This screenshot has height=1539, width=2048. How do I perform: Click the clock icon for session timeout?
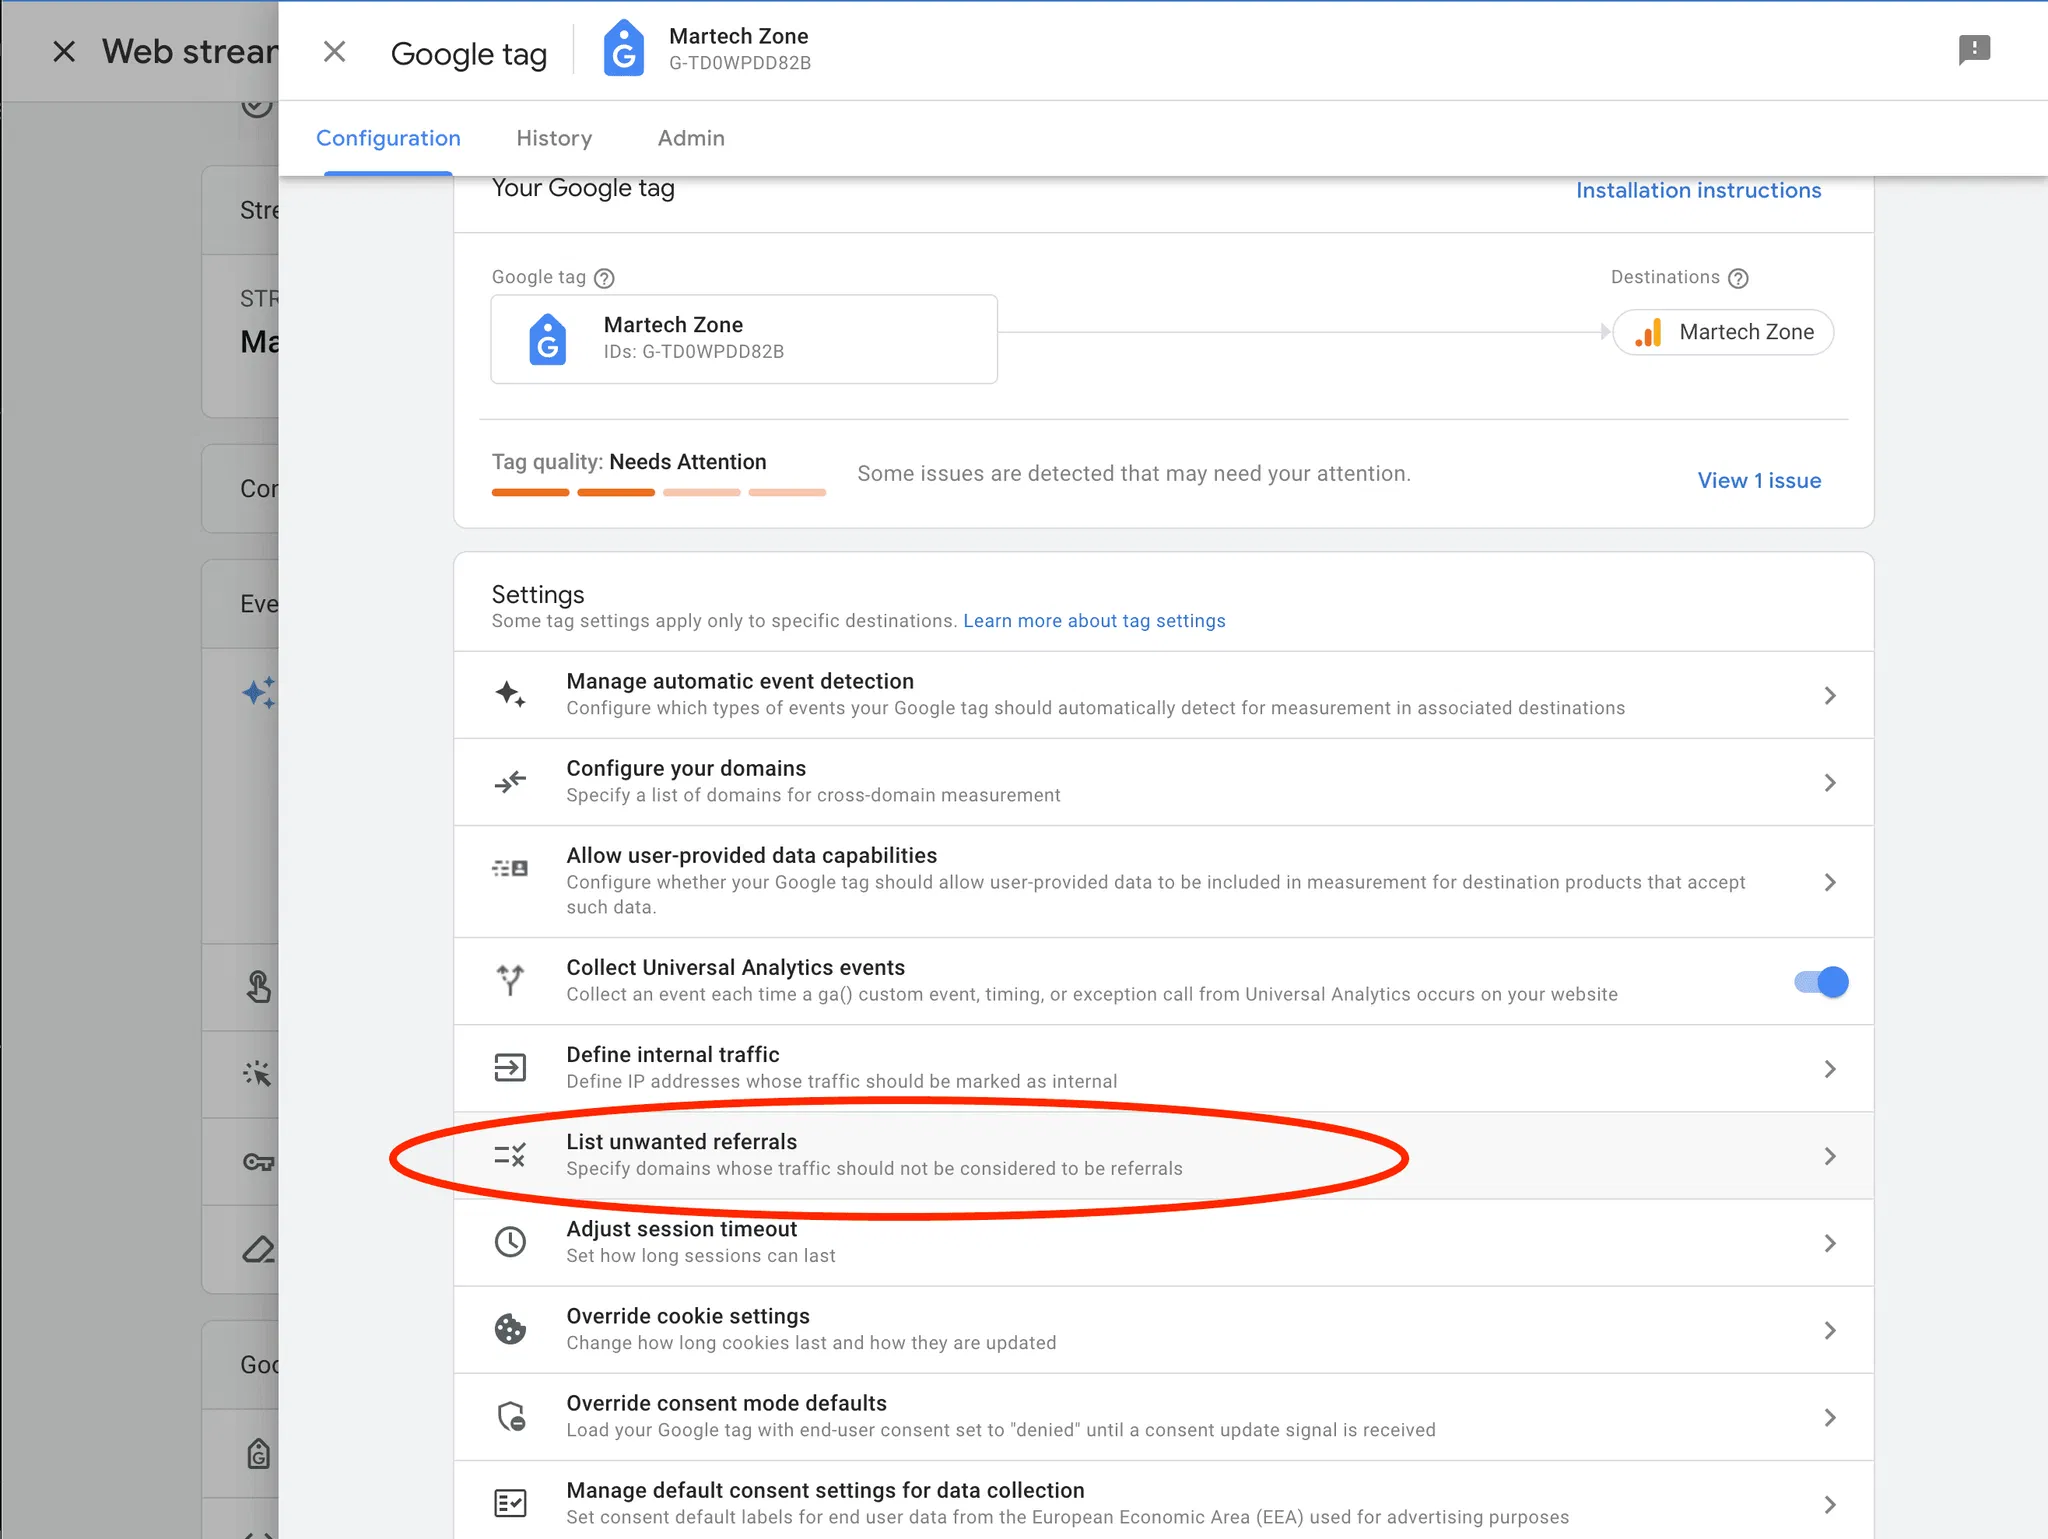coord(510,1242)
